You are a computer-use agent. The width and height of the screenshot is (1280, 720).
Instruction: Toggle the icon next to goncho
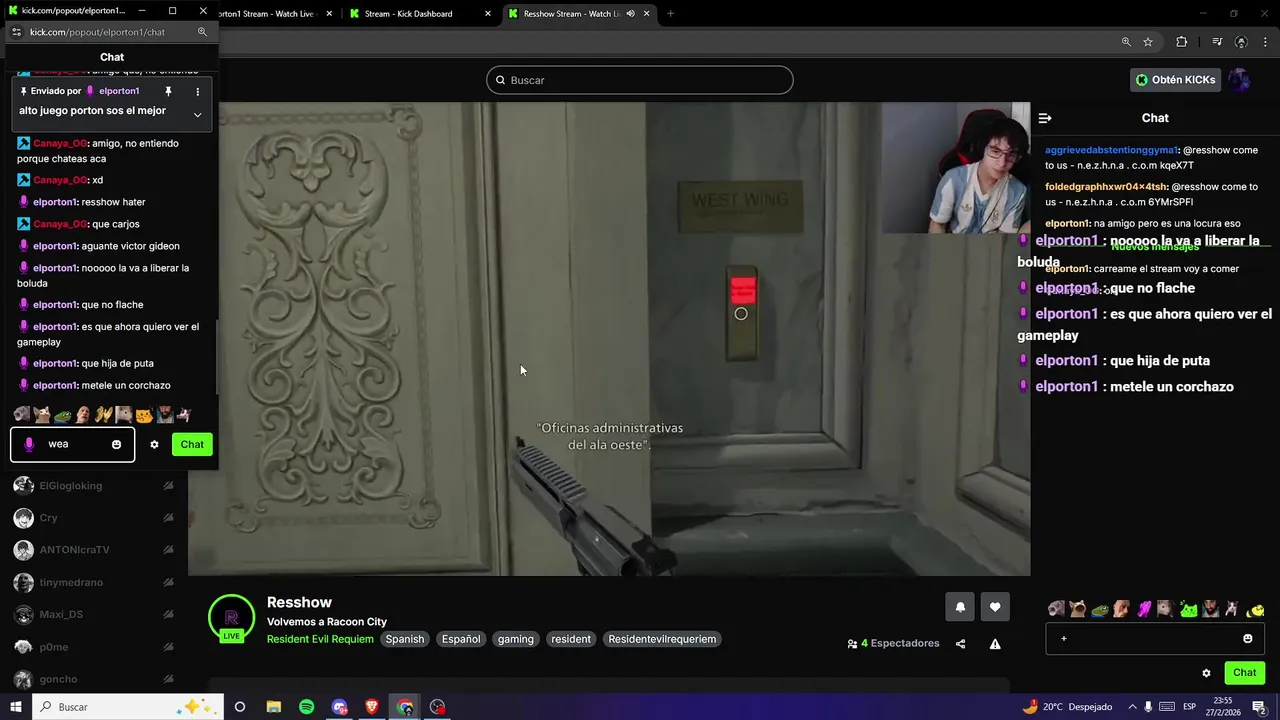tap(168, 679)
